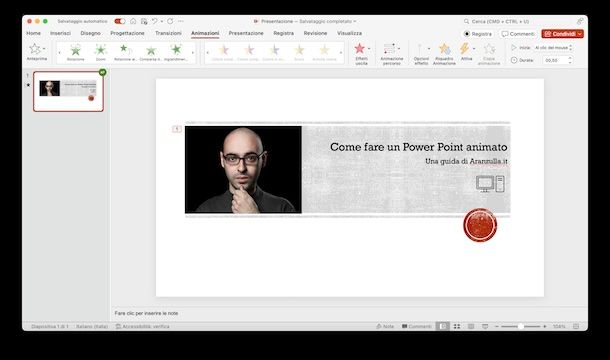Click the collaboration icon at top right
This screenshot has width=610, height=360.
[580, 21]
